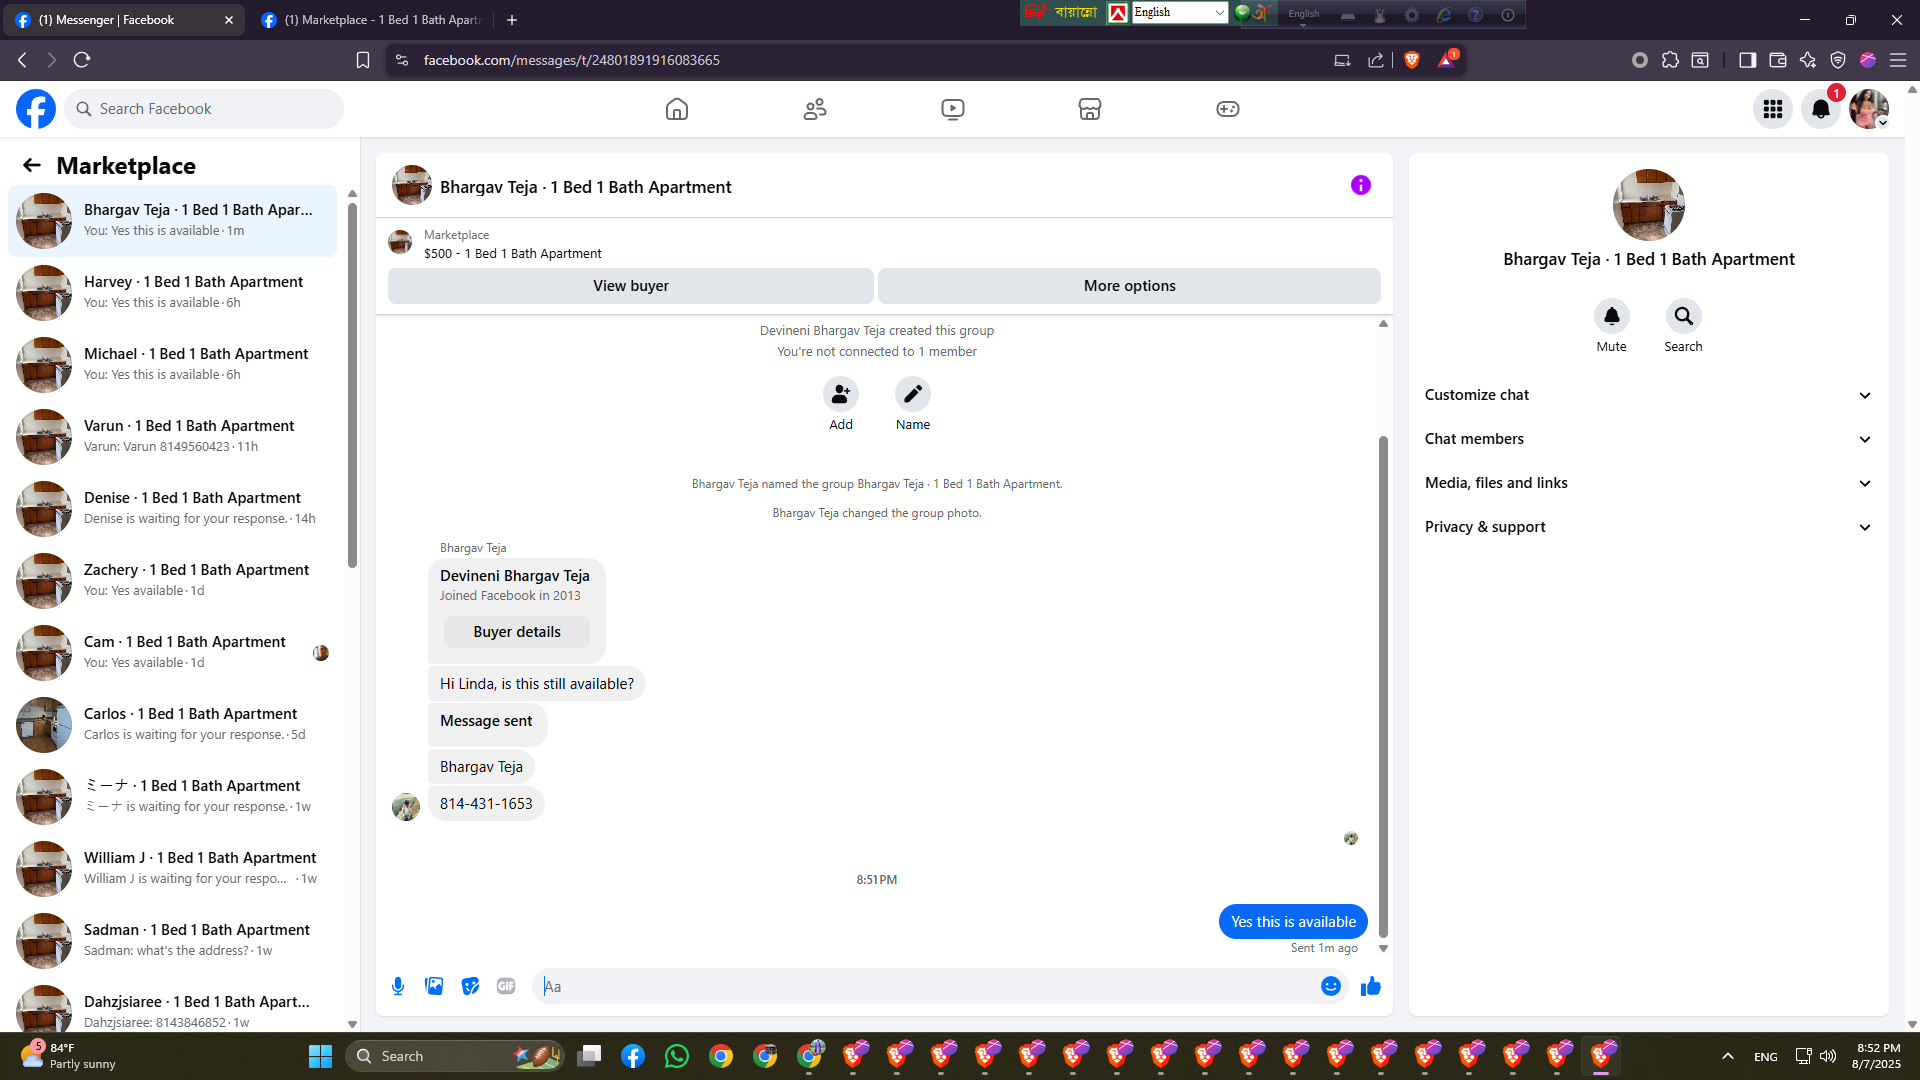Switch to Marketplace 1 Bed tab
The image size is (1920, 1080).
[370, 20]
